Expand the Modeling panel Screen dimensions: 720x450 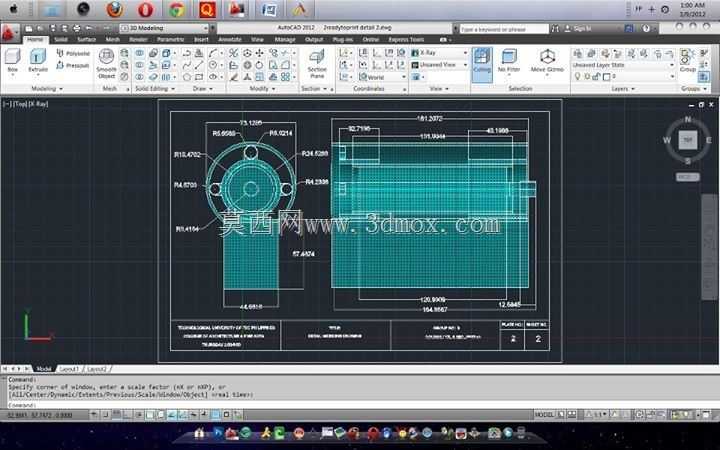47,88
